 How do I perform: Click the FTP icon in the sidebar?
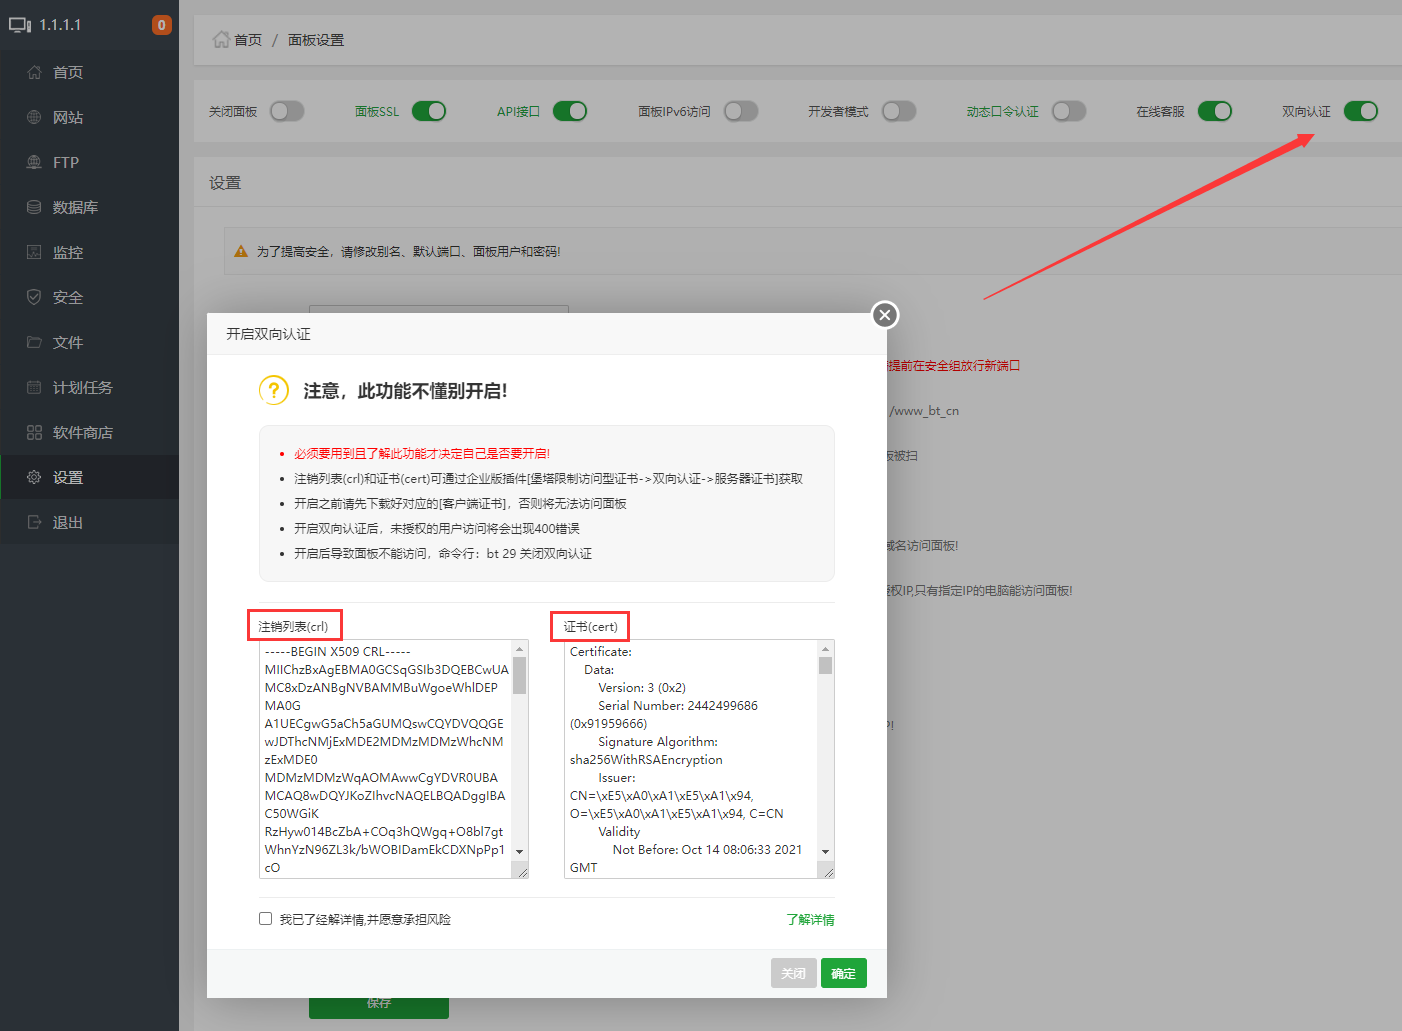(34, 162)
